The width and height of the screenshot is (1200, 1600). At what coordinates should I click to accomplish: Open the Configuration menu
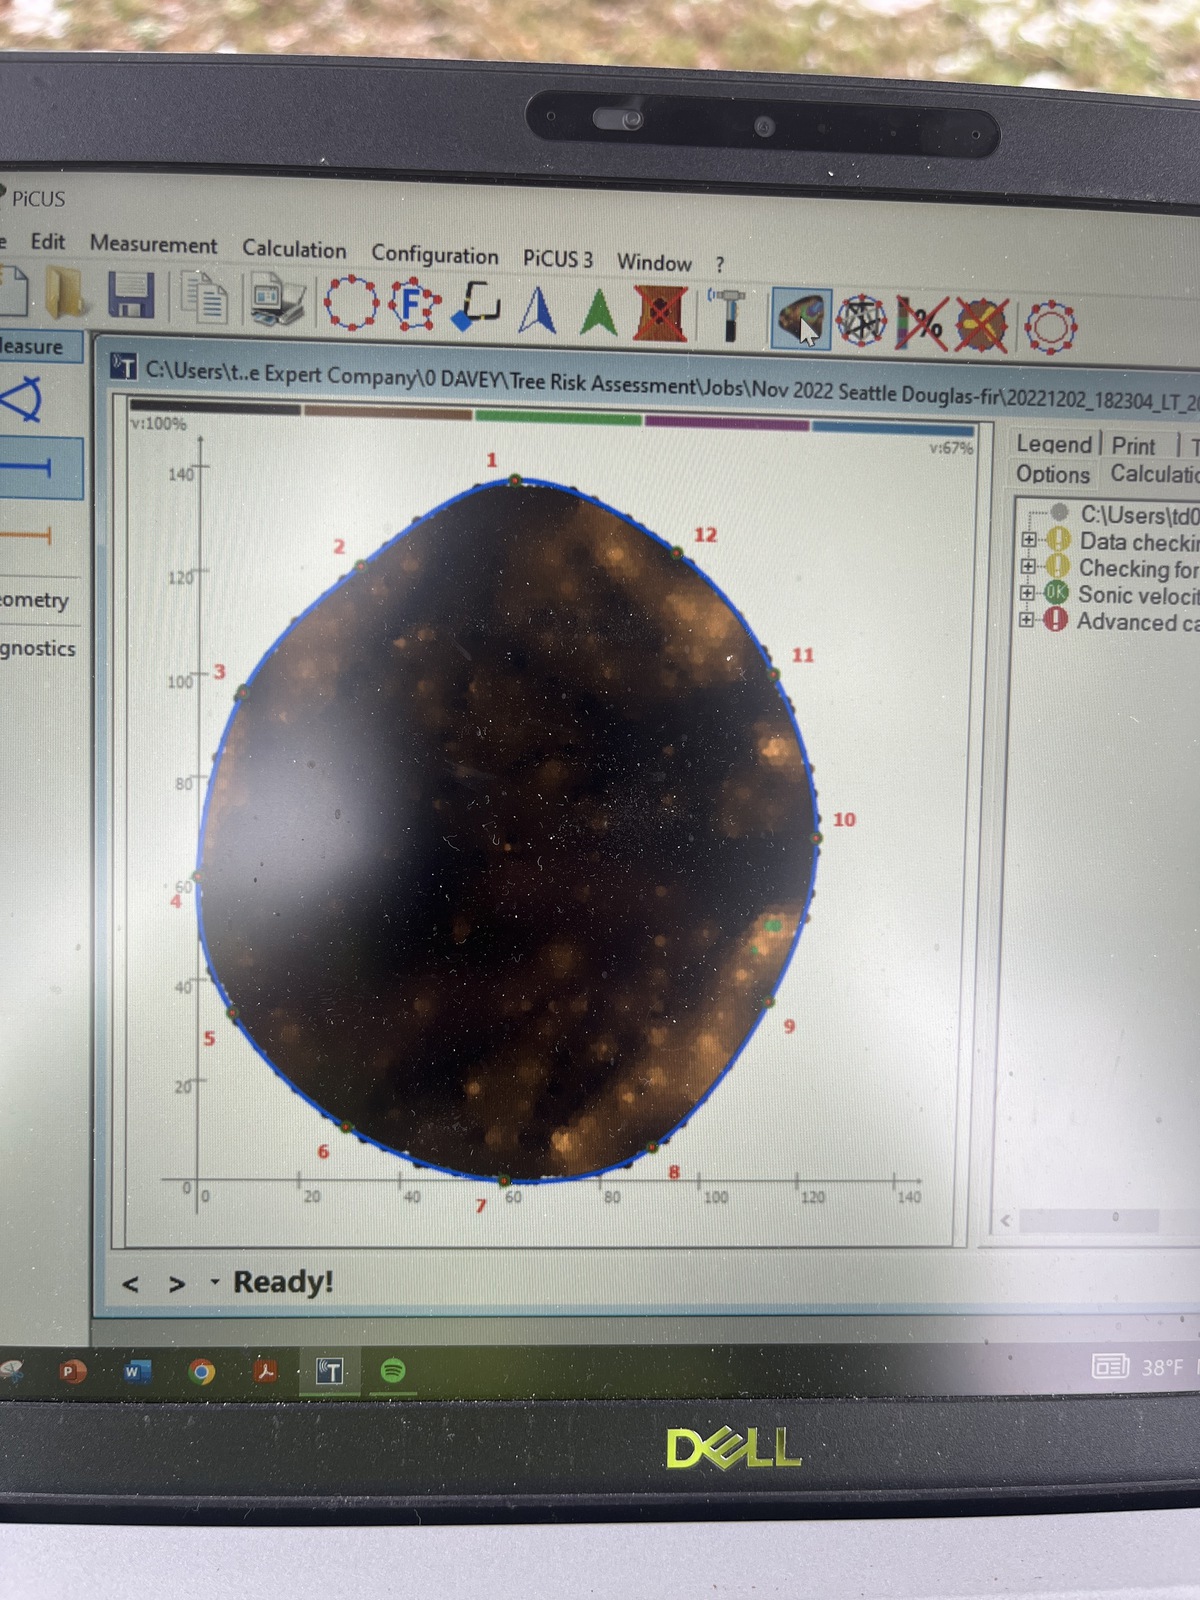[434, 255]
